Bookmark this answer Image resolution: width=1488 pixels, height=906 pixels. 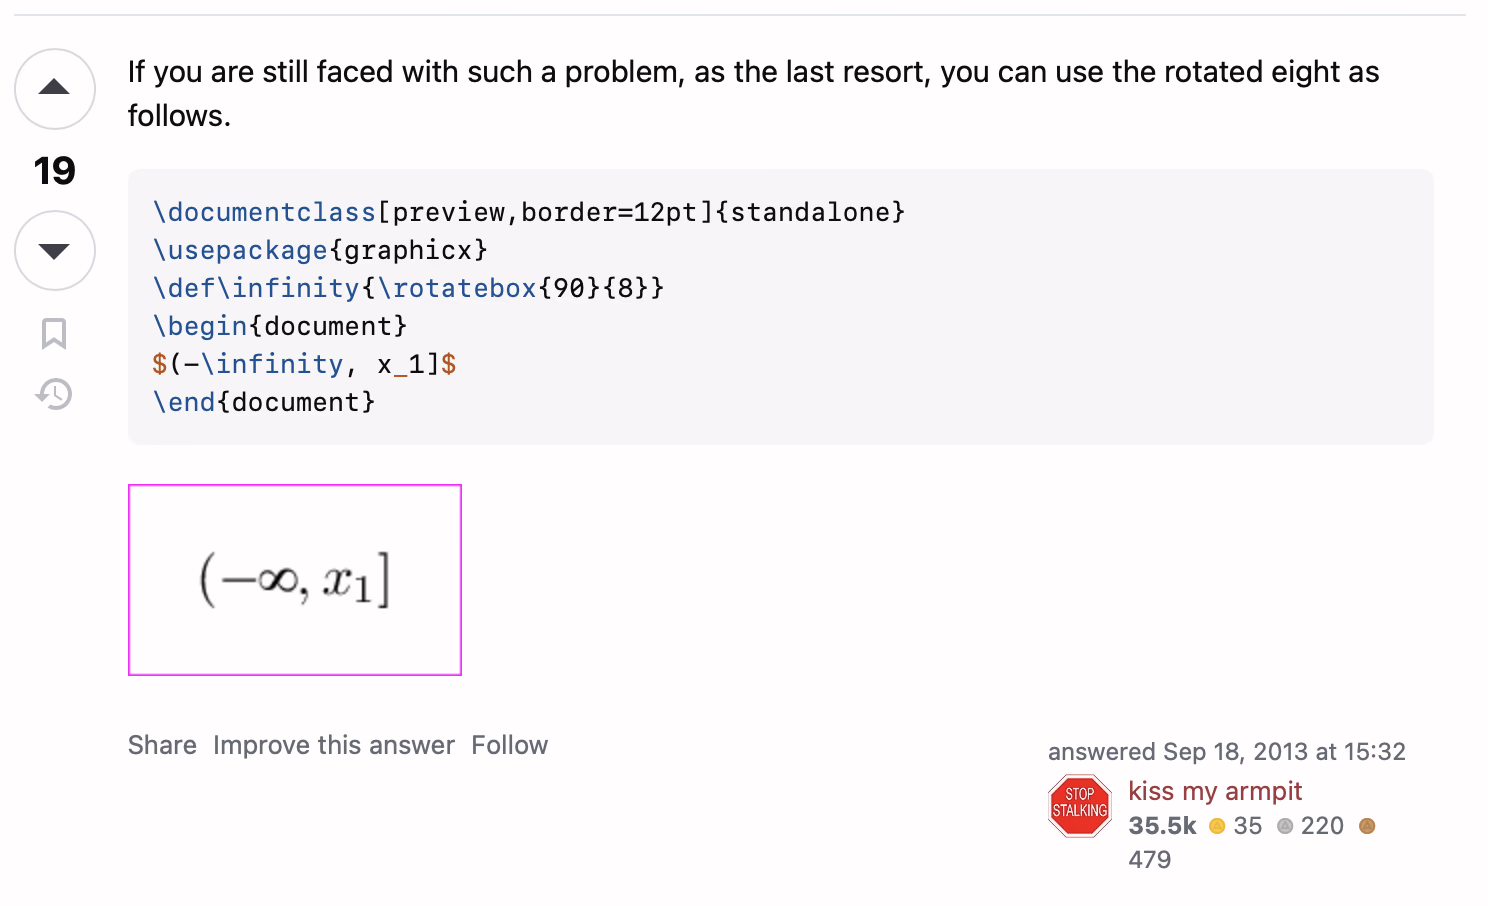[54, 333]
